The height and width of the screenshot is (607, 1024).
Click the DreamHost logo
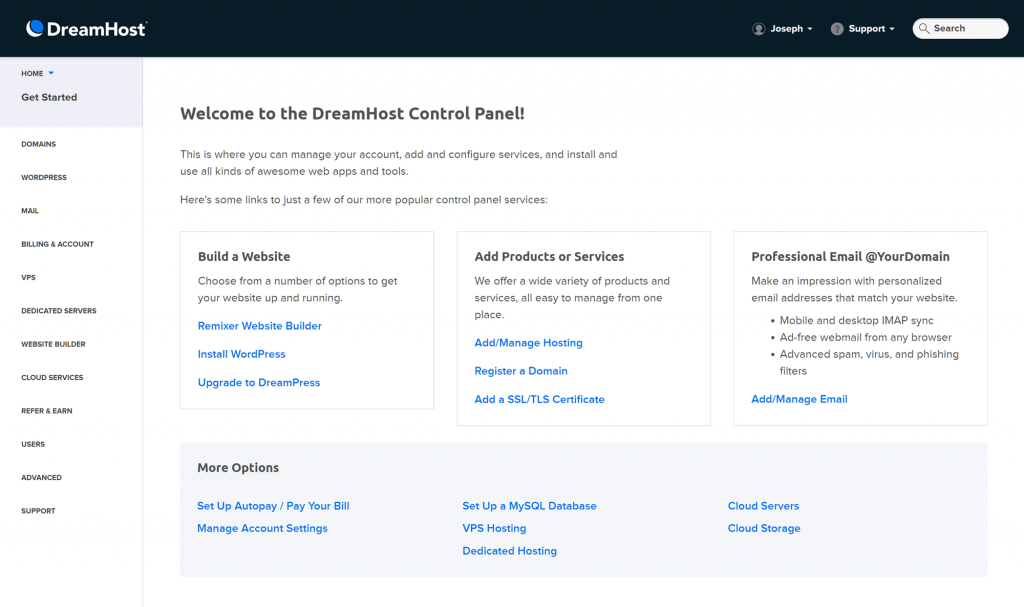(x=86, y=29)
